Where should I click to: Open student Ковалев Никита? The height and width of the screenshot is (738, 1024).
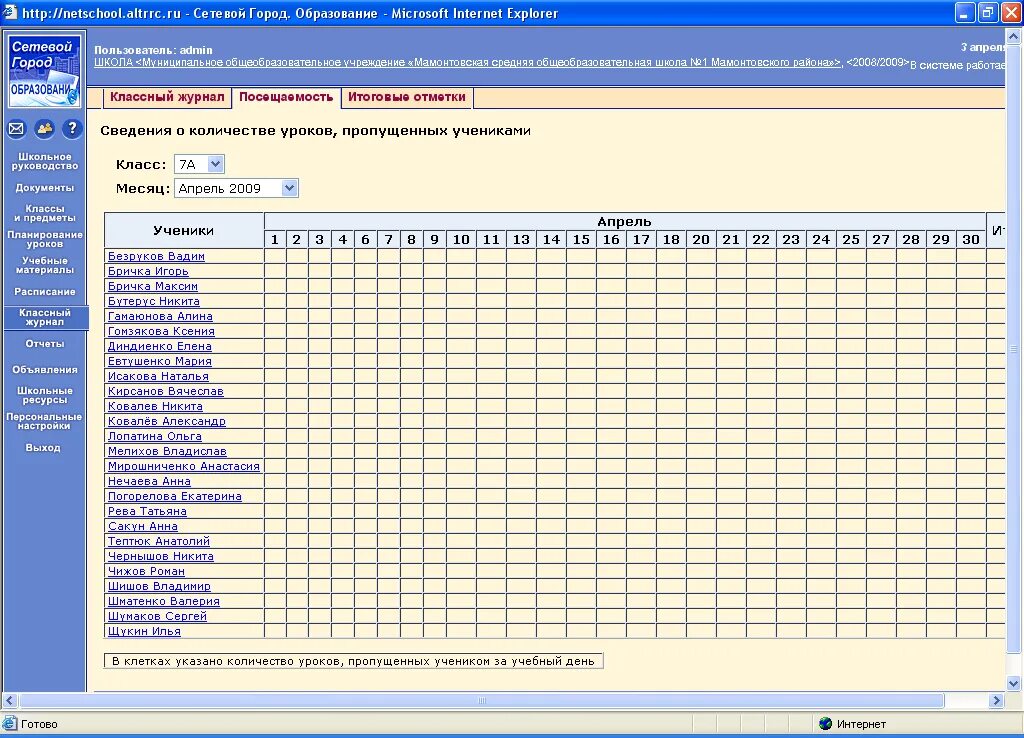[x=155, y=406]
